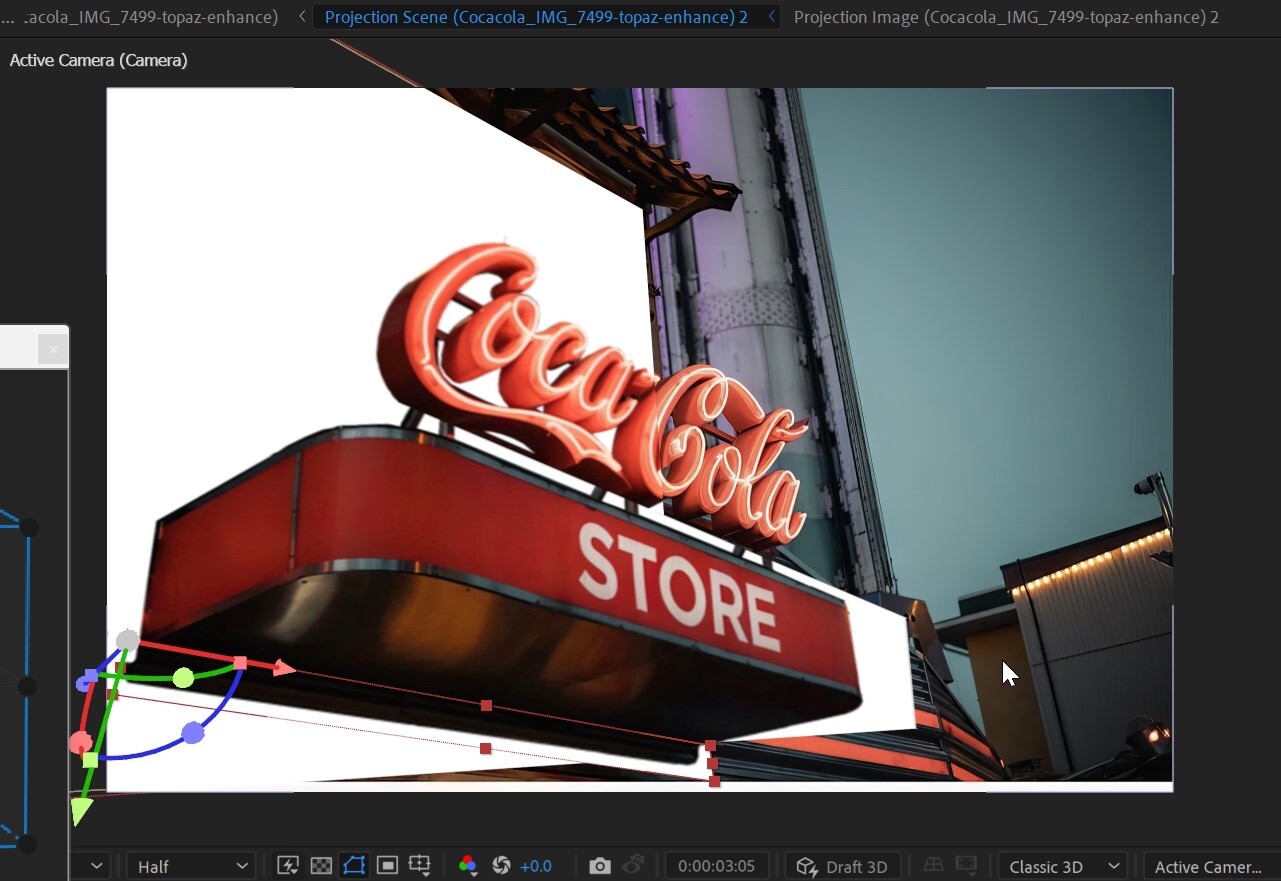Viewport: 1281px width, 881px height.
Task: Switch to Projection Scene composition tab
Action: coord(536,17)
